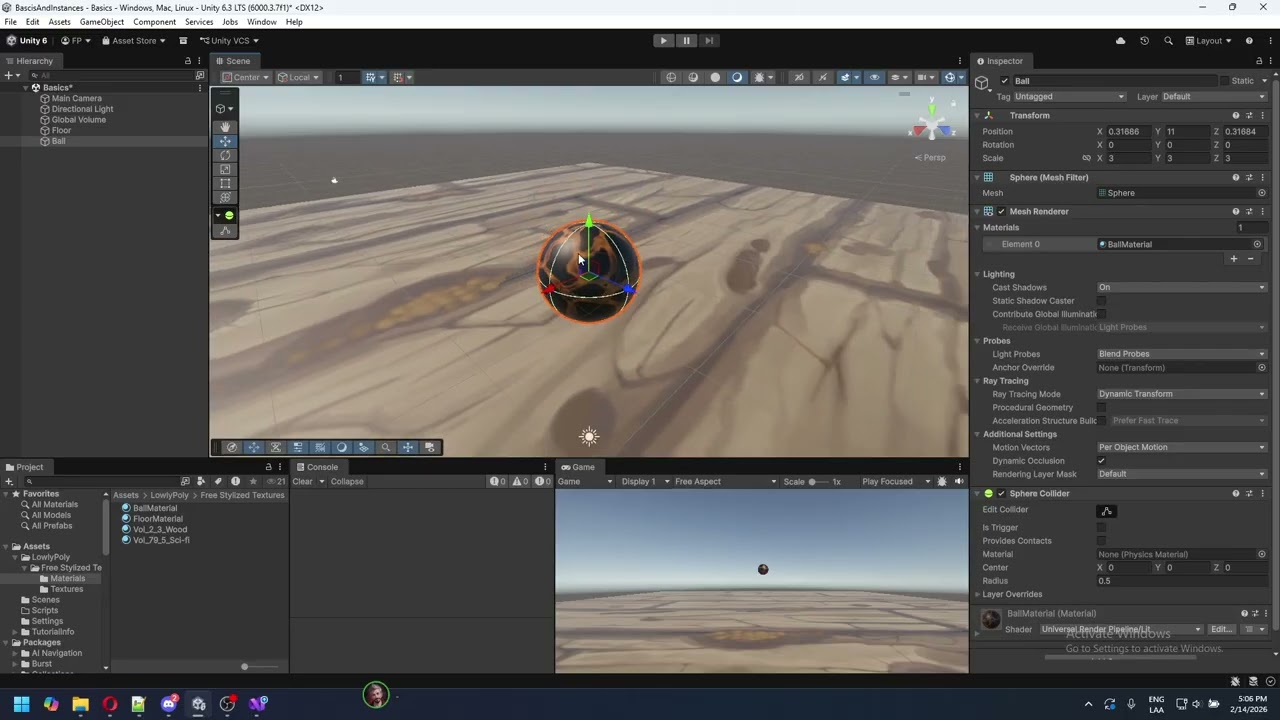This screenshot has height=720, width=1280.
Task: Select Floor in the Hierarchy
Action: (61, 131)
